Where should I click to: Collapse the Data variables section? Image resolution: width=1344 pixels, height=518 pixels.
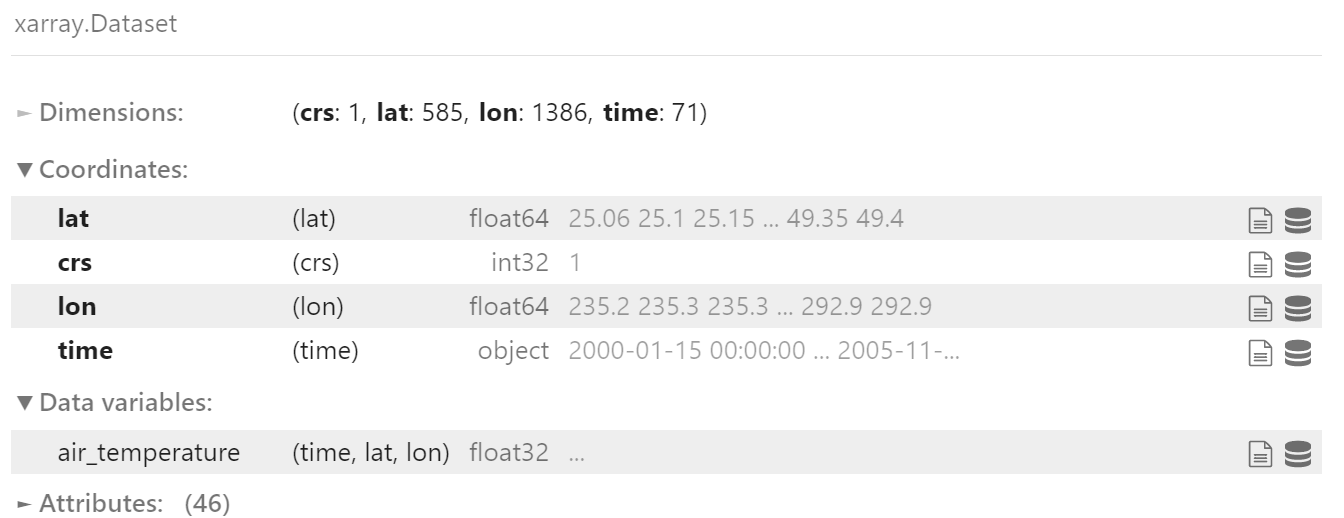tap(114, 403)
